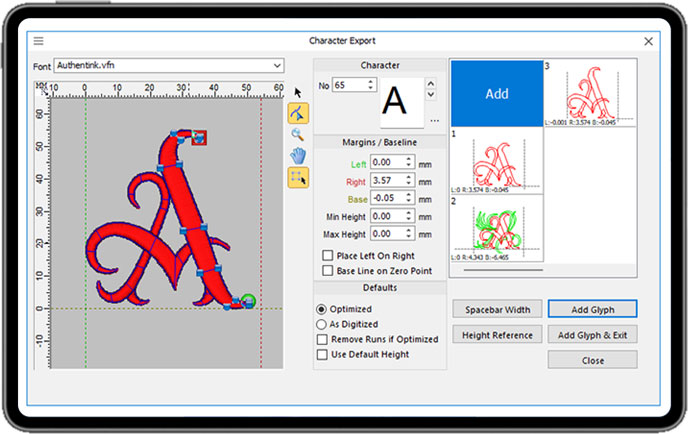Choose the magnifier zoom tool

(297, 134)
